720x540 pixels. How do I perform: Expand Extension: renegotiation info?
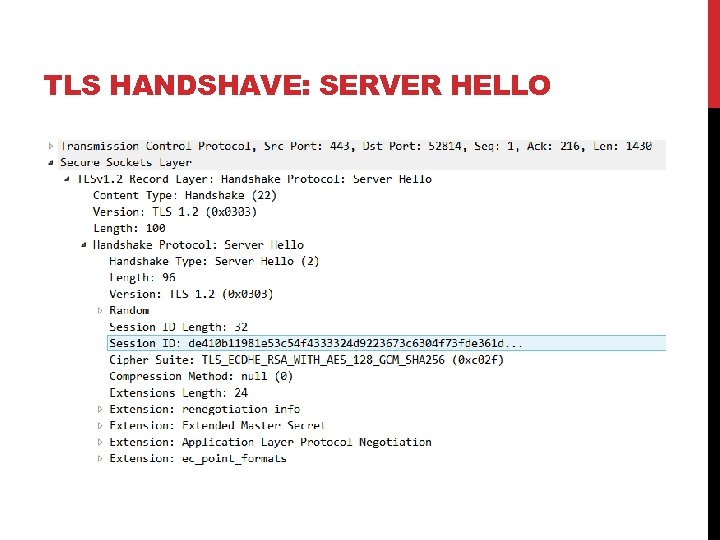[x=100, y=409]
